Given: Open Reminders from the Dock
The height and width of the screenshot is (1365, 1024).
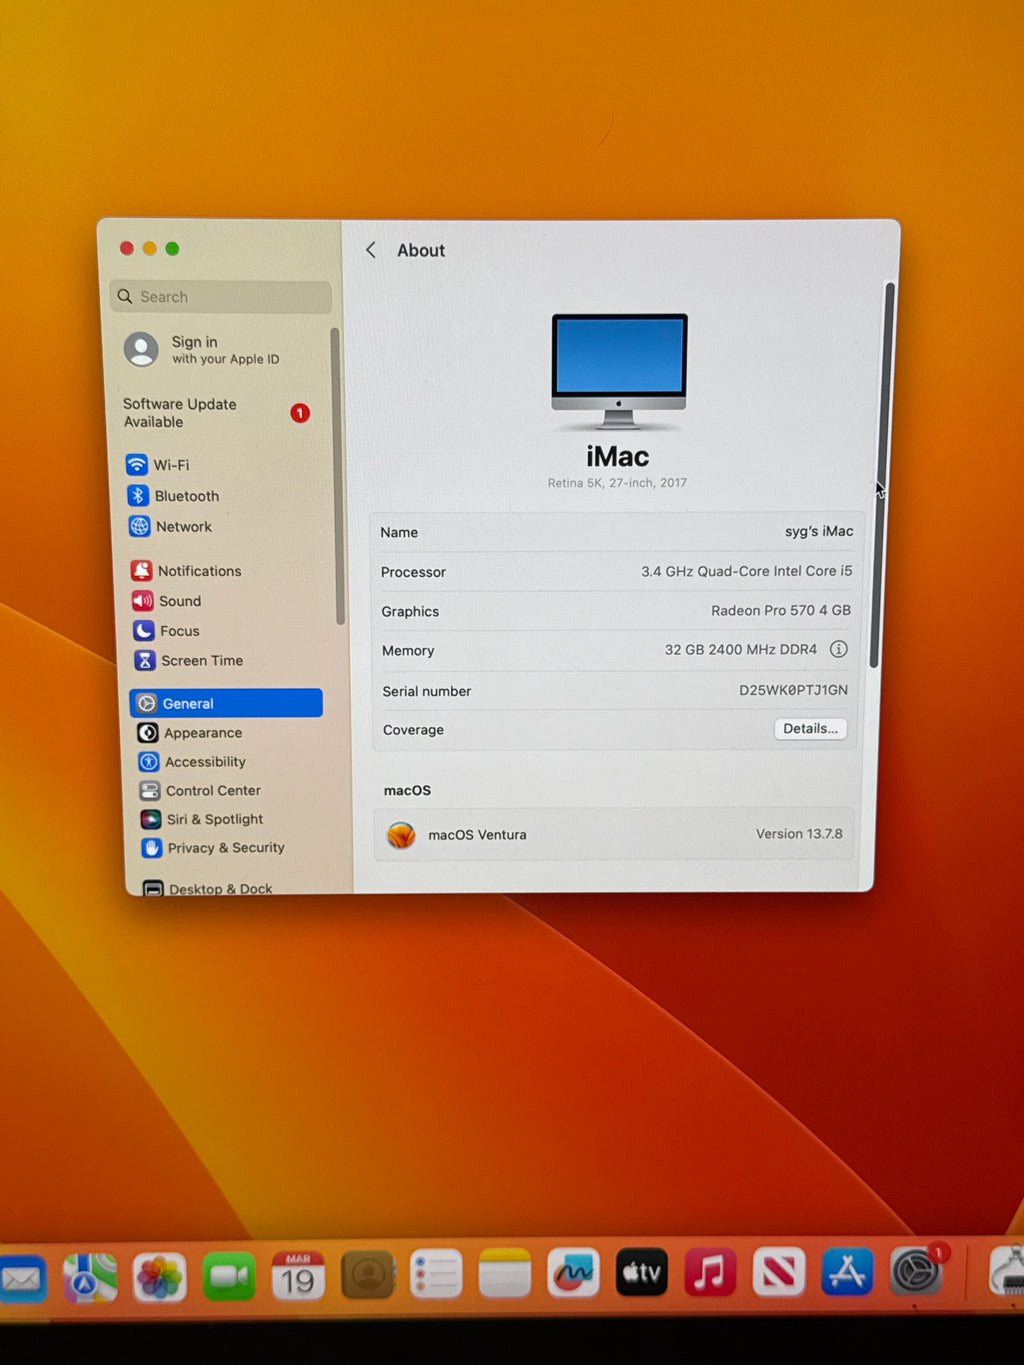Looking at the screenshot, I should (436, 1275).
